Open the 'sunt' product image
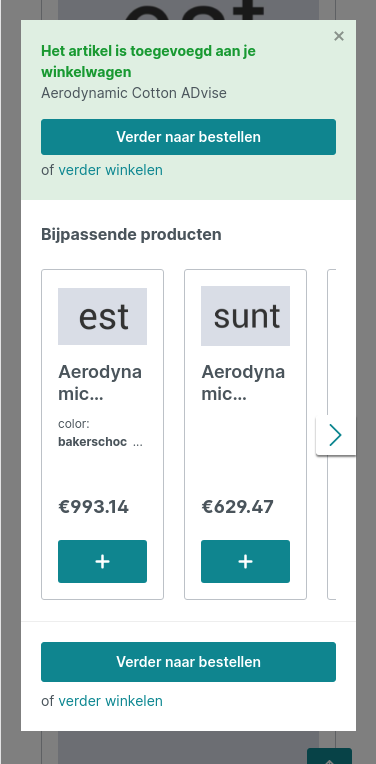This screenshot has width=376, height=764. point(245,316)
